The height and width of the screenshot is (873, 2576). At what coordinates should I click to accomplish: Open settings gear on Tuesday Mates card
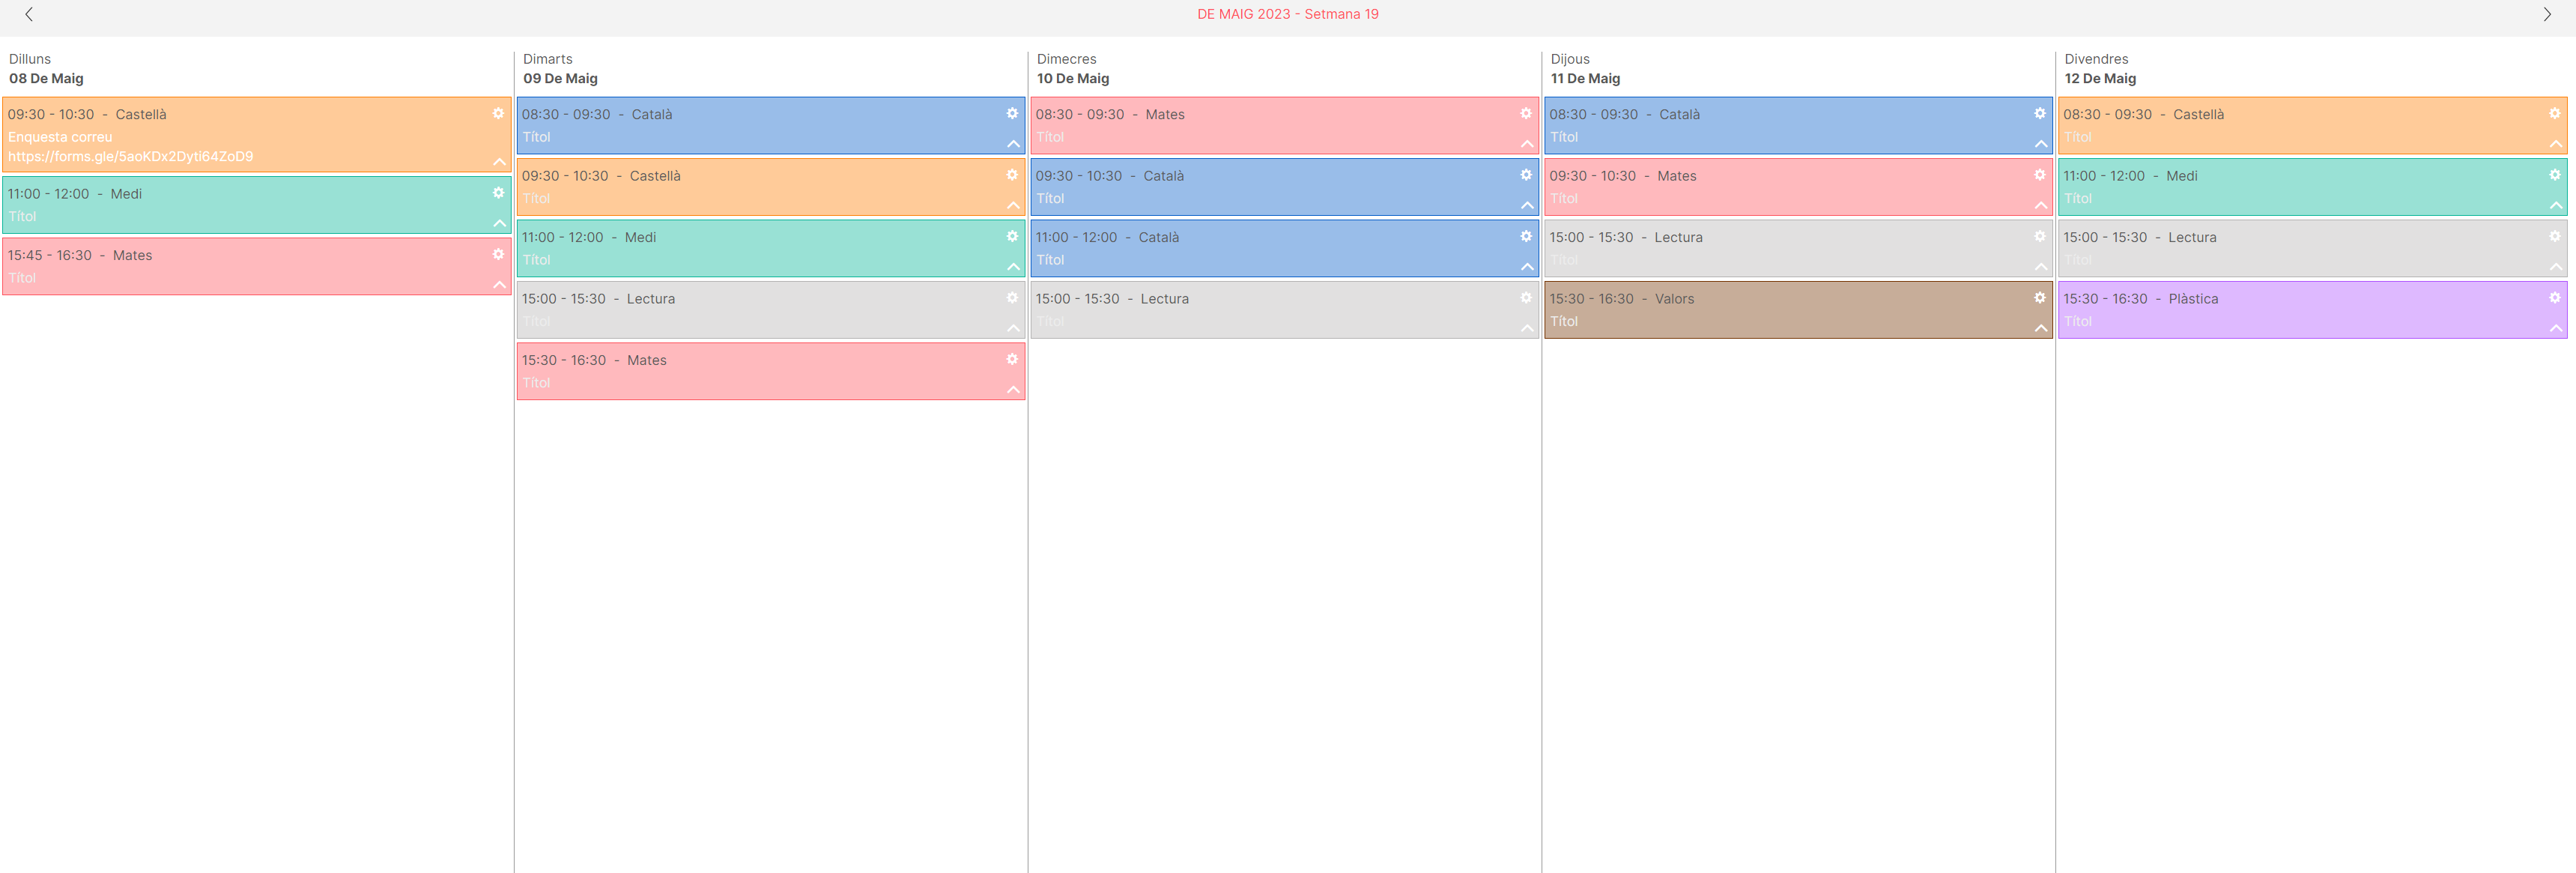[1012, 359]
